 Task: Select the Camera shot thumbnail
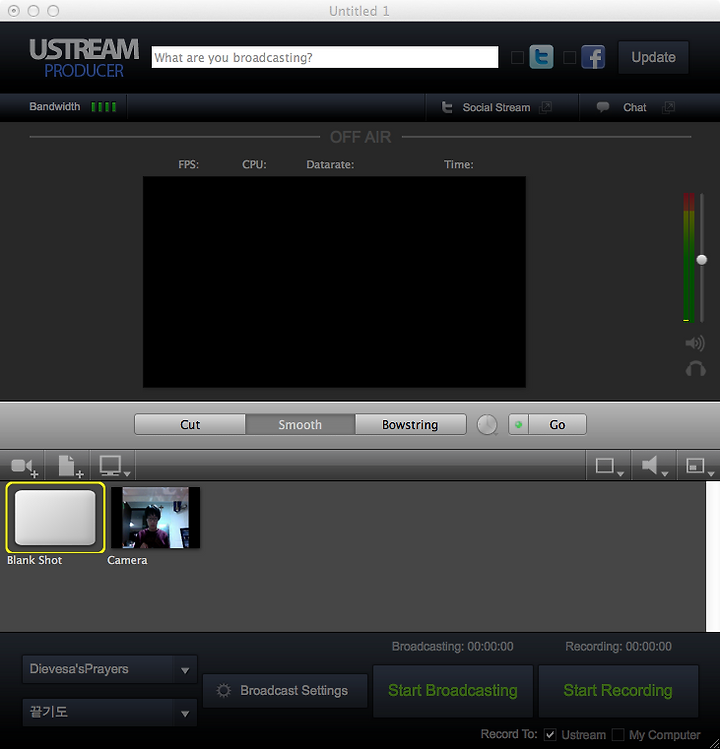155,517
